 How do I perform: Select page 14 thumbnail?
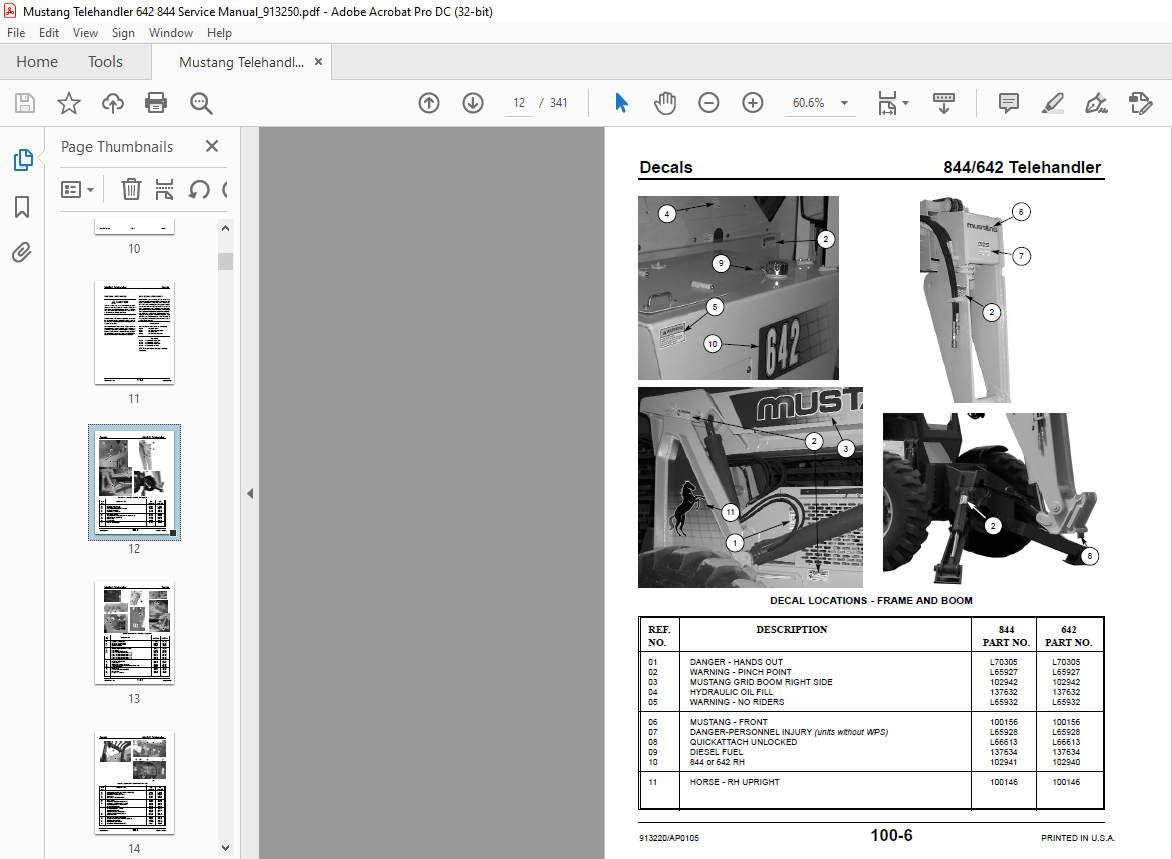(x=135, y=783)
